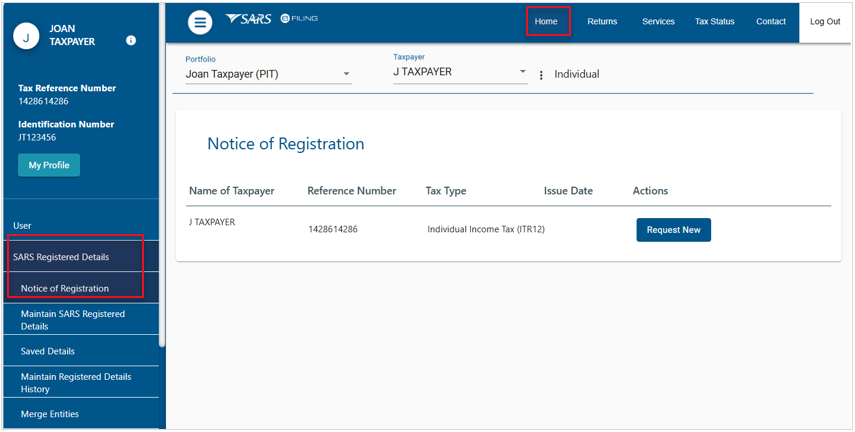The image size is (855, 432).
Task: Expand the Taxpayer dropdown arrow
Action: point(522,71)
